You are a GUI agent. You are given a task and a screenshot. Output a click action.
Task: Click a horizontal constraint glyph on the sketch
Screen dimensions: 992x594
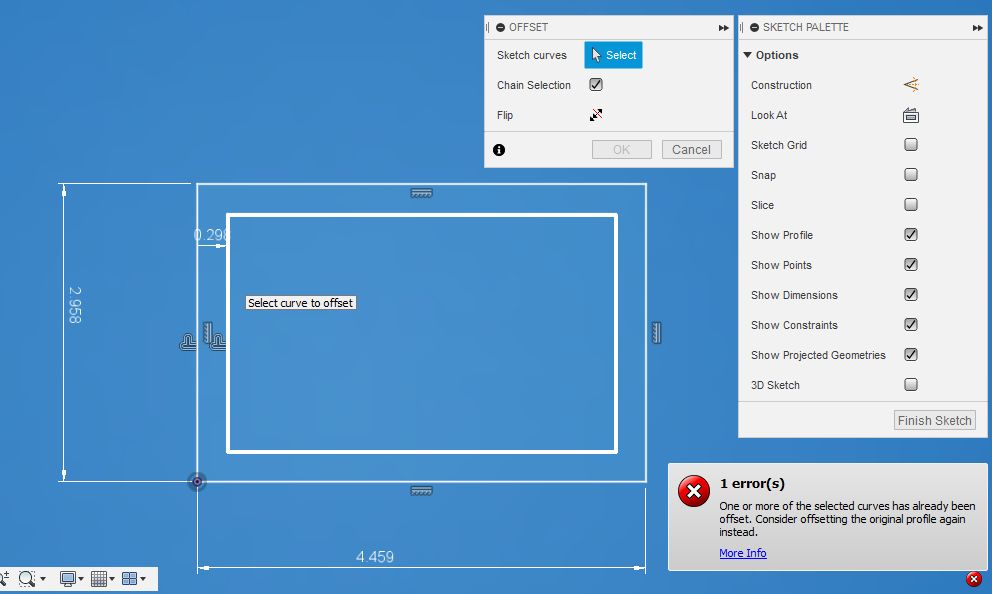[421, 192]
